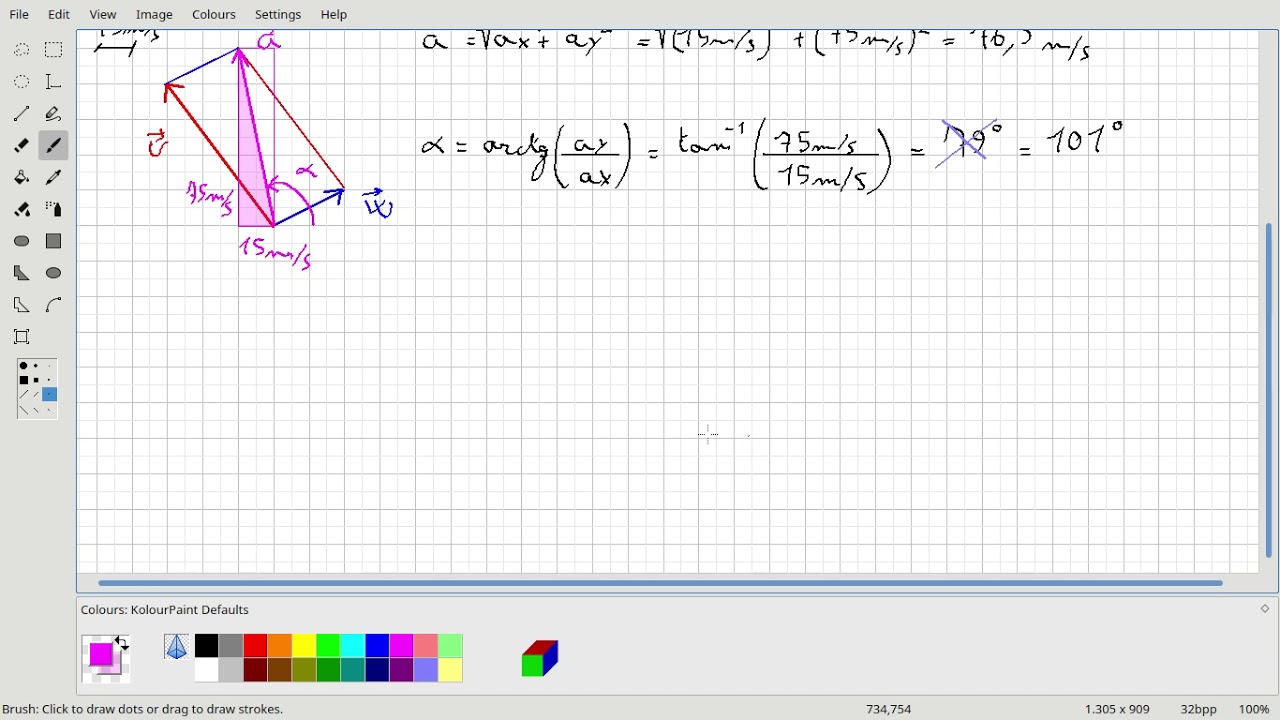Open the Help menu
The image size is (1280, 720).
pos(334,15)
